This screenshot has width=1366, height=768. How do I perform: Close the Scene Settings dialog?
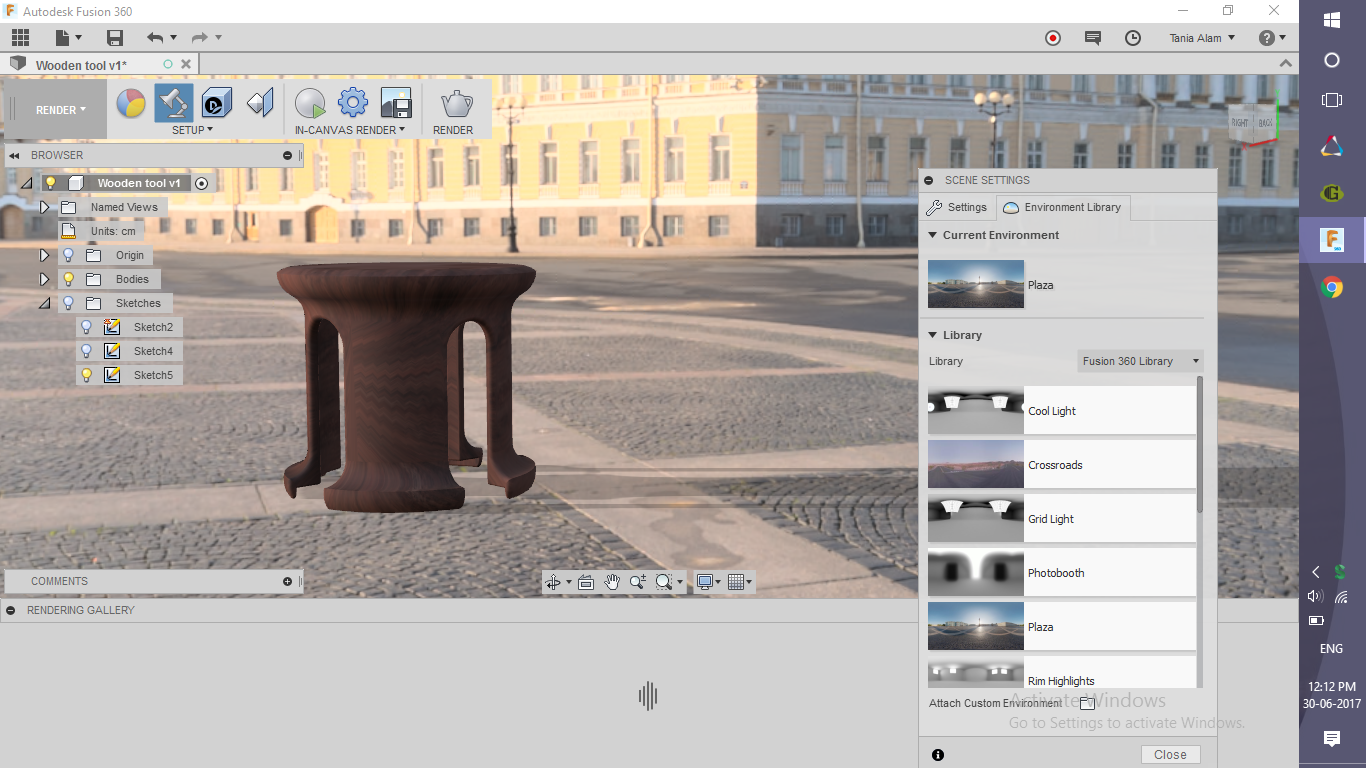coord(1170,755)
